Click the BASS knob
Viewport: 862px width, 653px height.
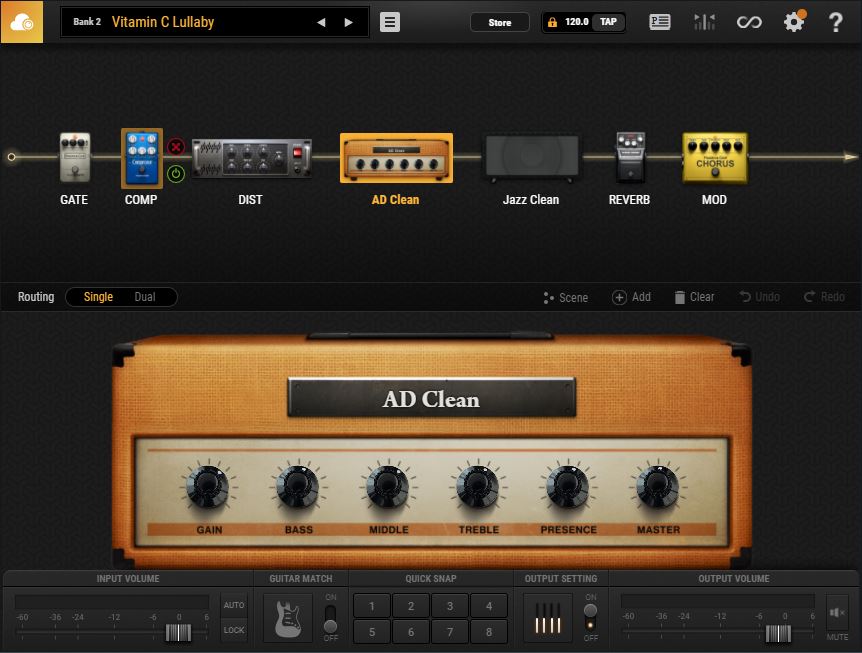297,487
